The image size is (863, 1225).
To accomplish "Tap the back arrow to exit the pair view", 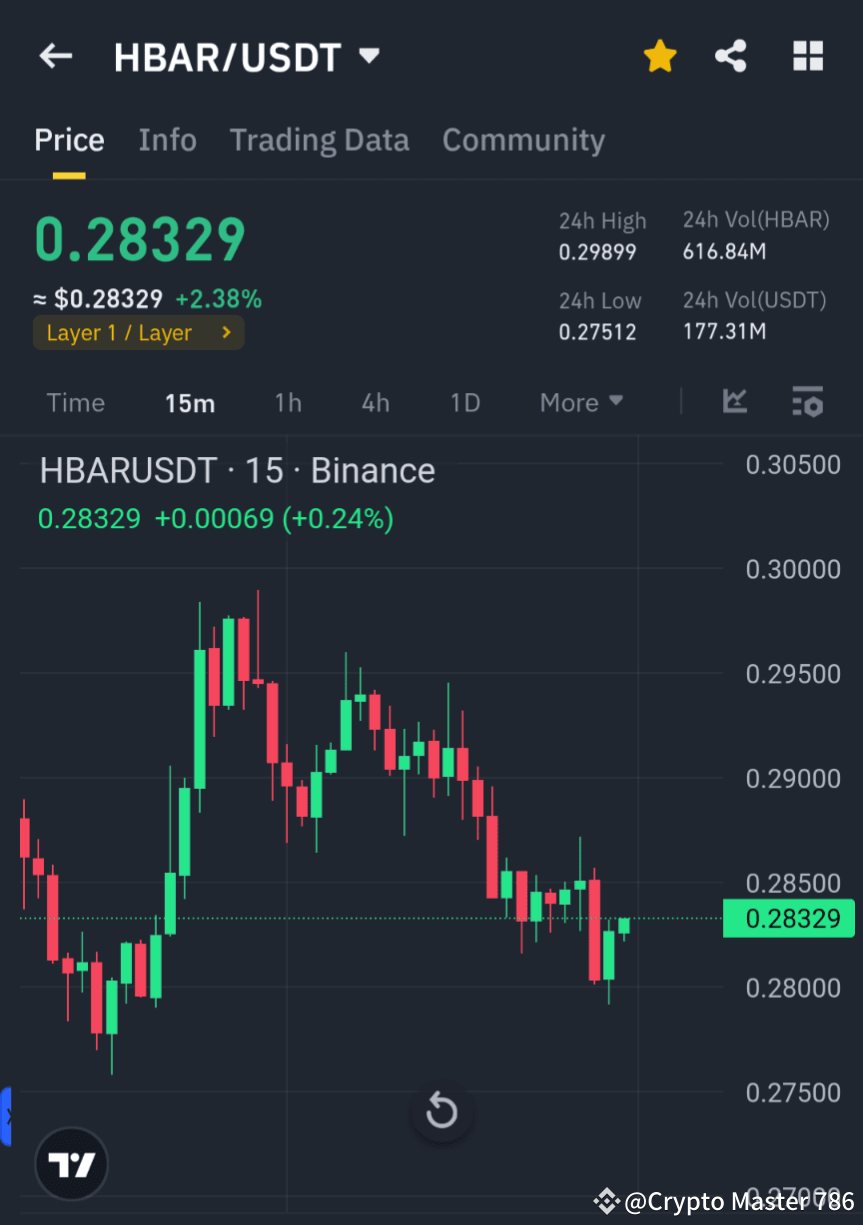I will [55, 56].
